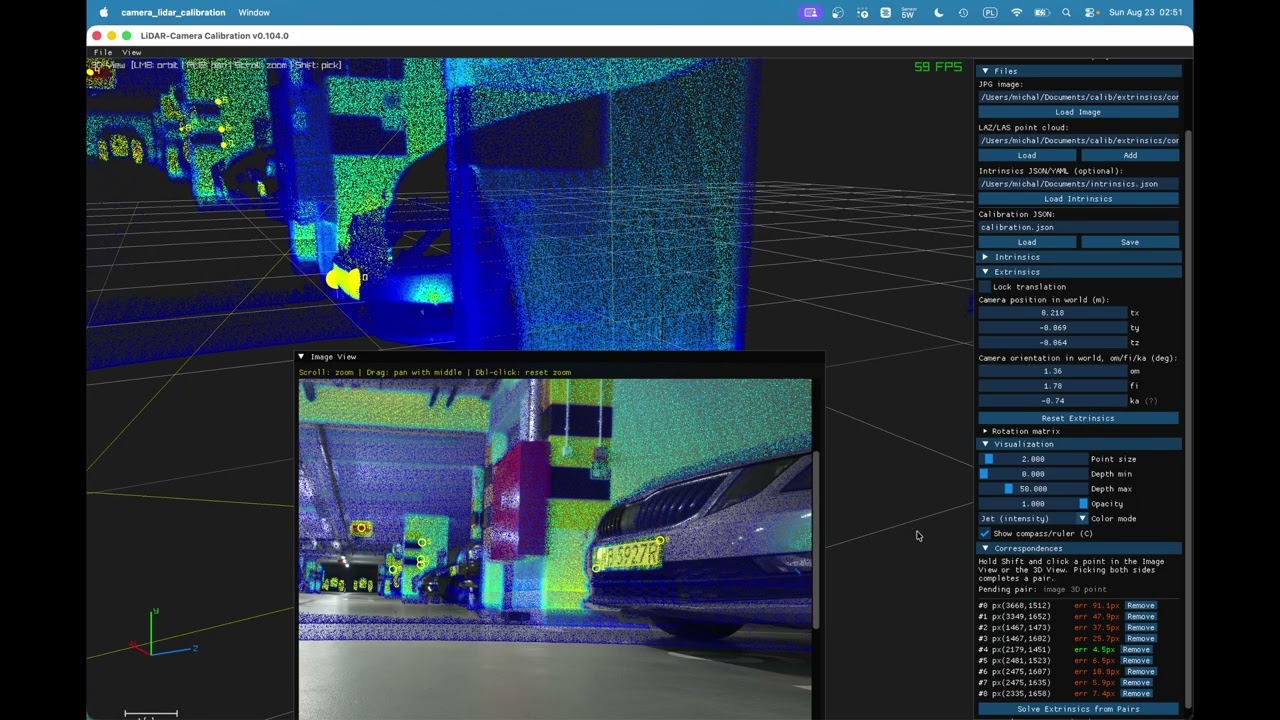This screenshot has width=1280, height=720.
Task: Click the om orientation field
Action: click(x=1052, y=371)
